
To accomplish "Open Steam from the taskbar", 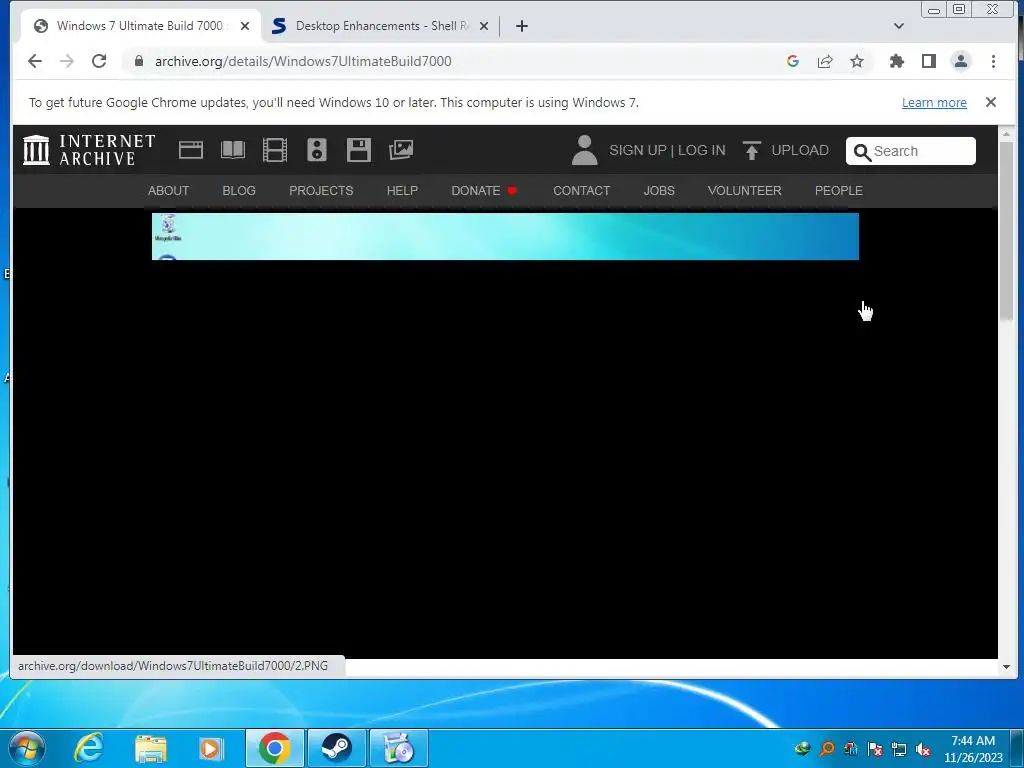I will [336, 748].
